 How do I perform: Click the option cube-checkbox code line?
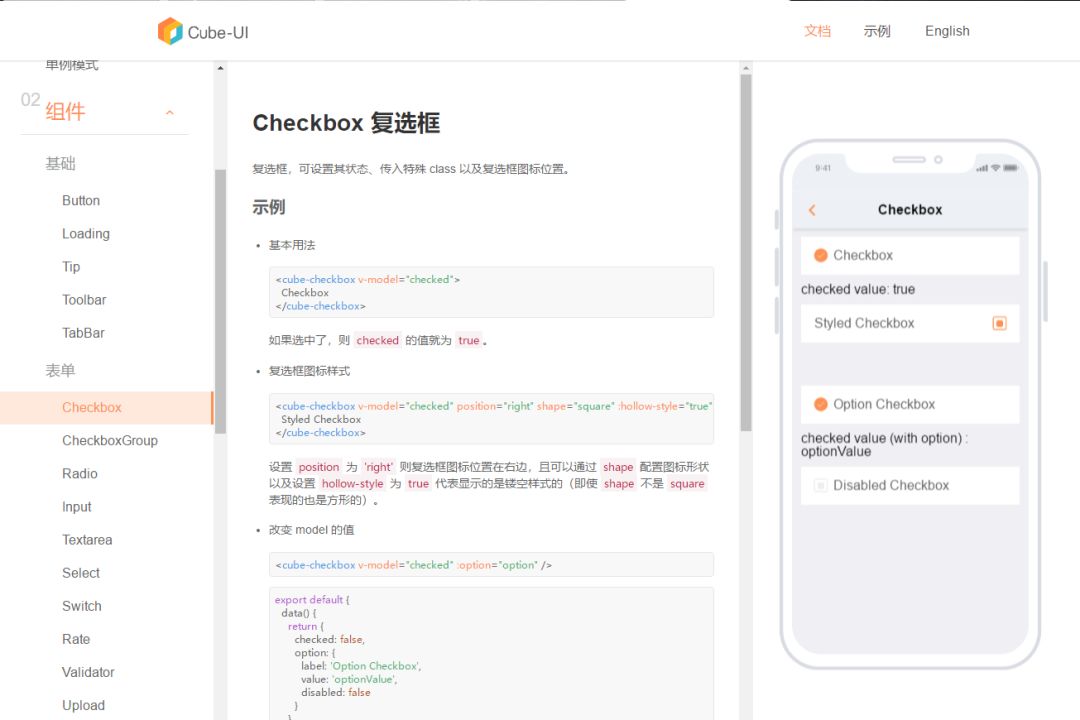(491, 565)
